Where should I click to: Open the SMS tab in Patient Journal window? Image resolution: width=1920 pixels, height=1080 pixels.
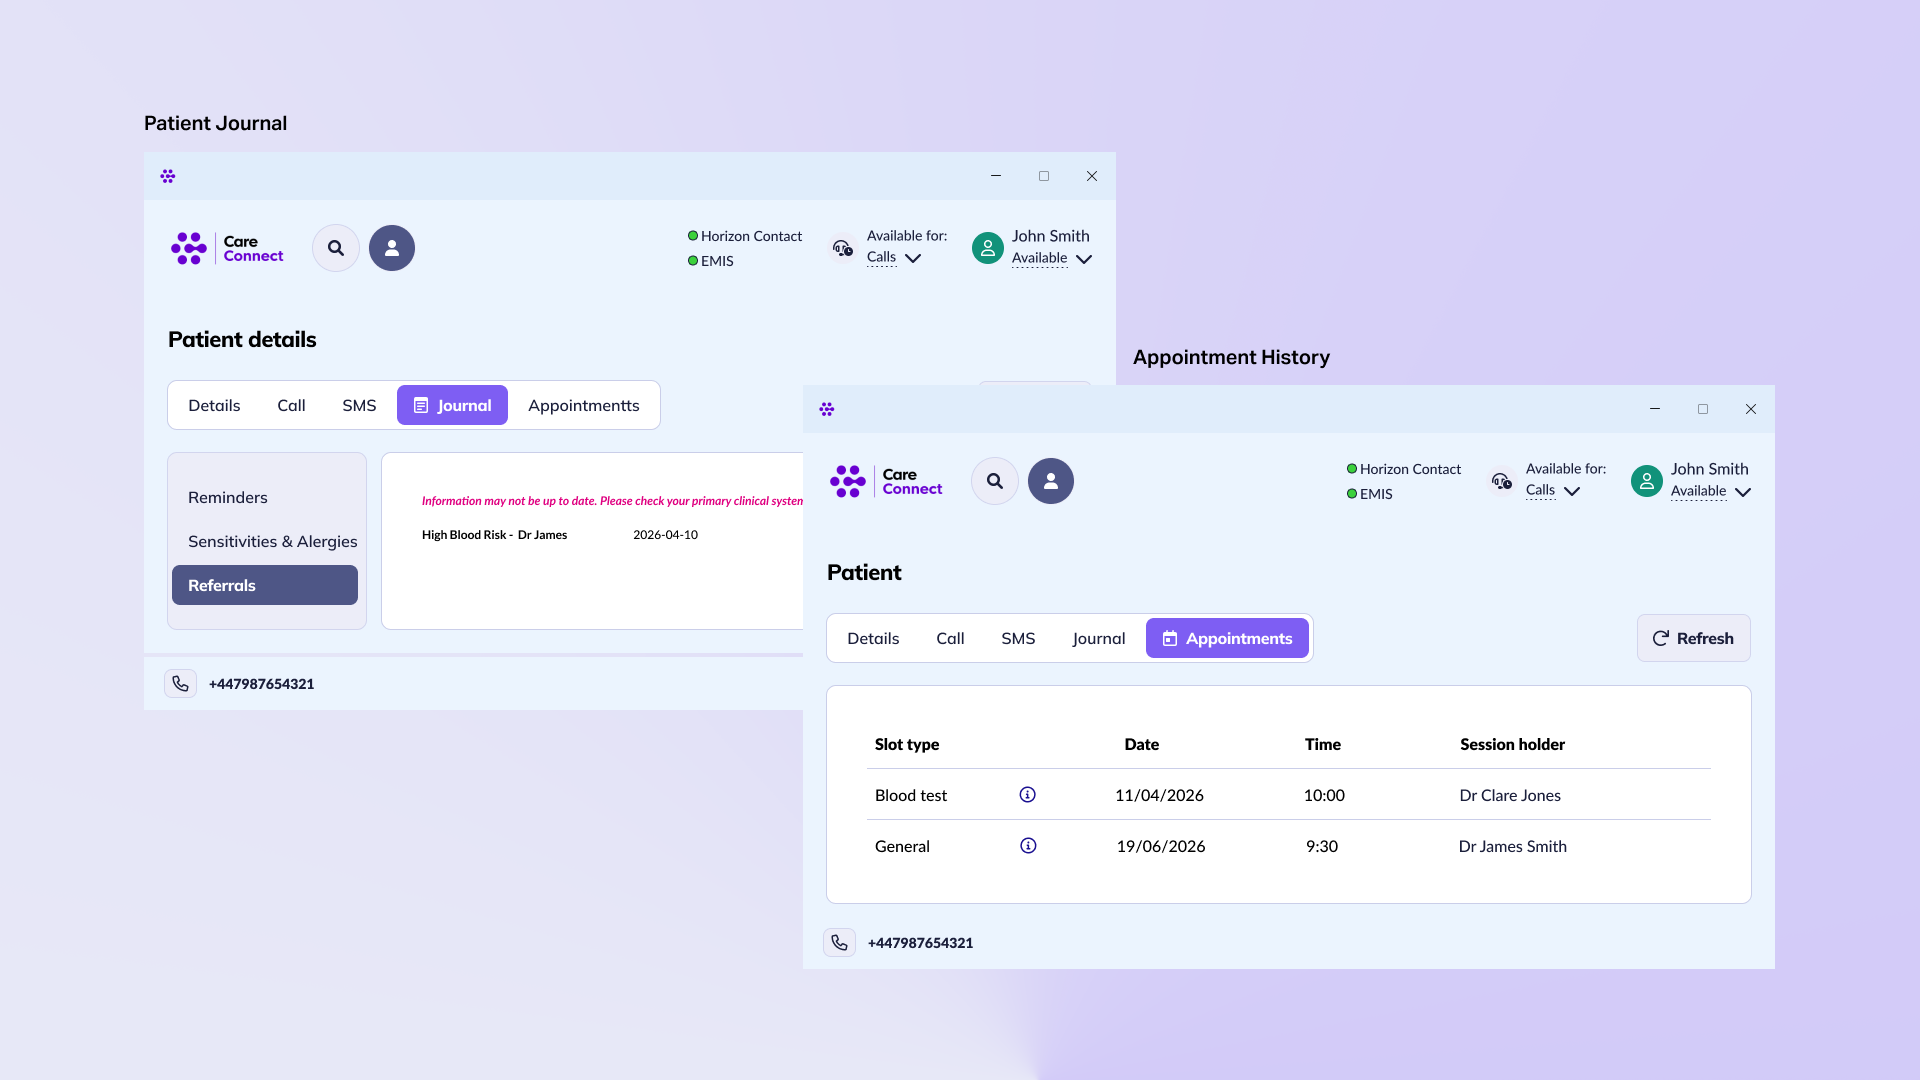359,405
